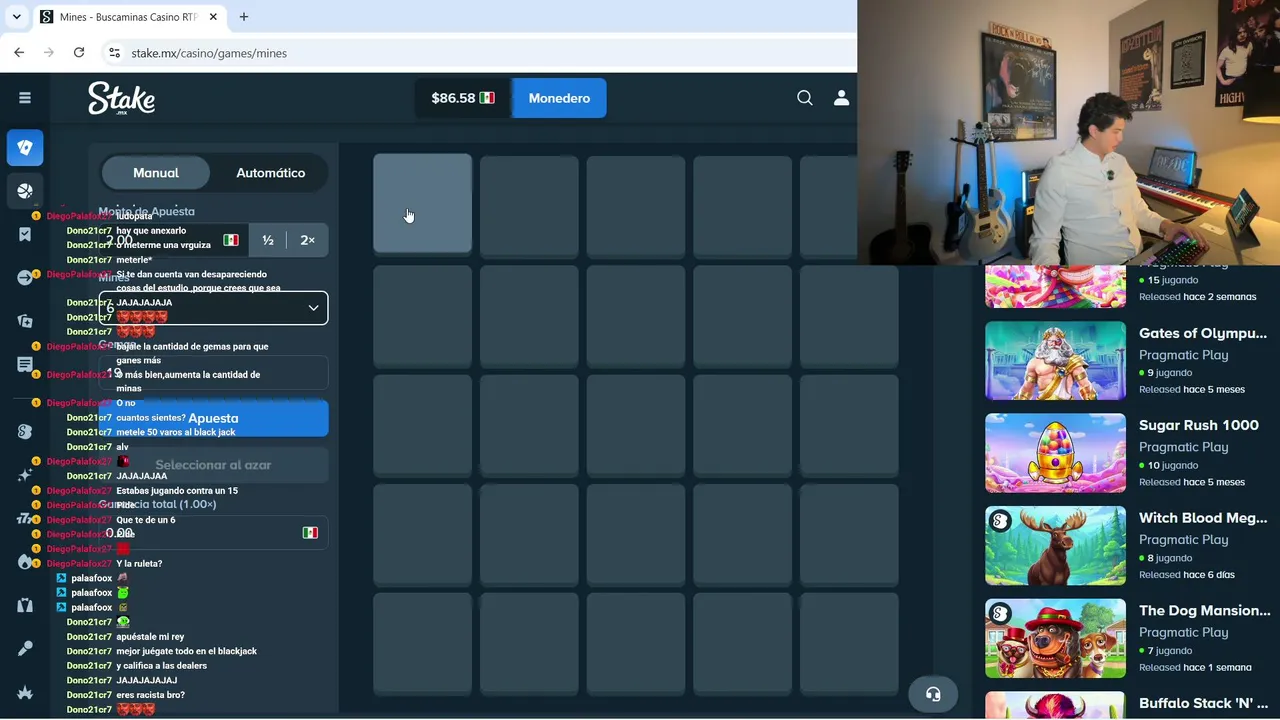Open a new browser tab
Screen dimensions: 1280x720
(x=244, y=17)
